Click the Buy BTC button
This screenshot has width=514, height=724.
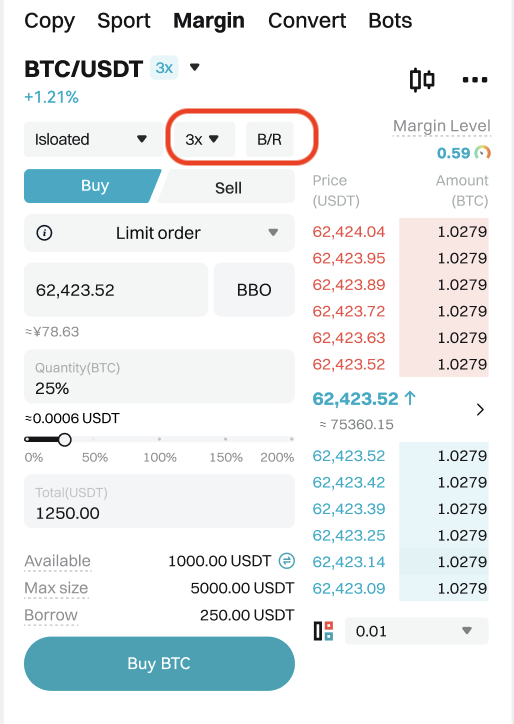(x=159, y=664)
